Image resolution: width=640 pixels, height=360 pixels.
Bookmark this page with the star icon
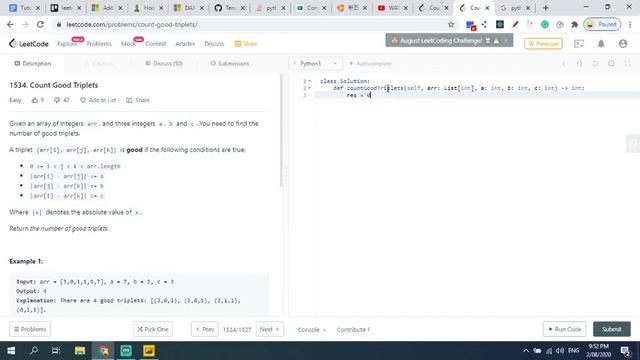(451, 24)
